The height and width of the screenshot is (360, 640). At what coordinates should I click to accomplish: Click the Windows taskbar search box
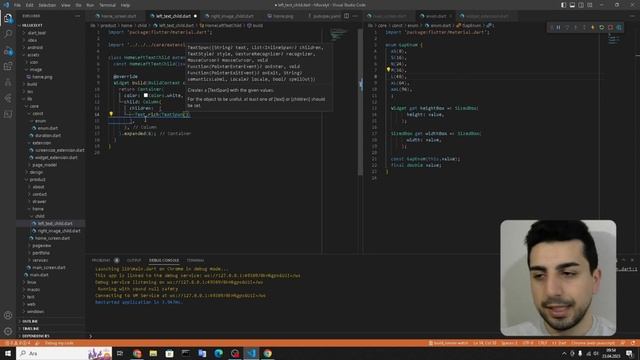[x=64, y=353]
